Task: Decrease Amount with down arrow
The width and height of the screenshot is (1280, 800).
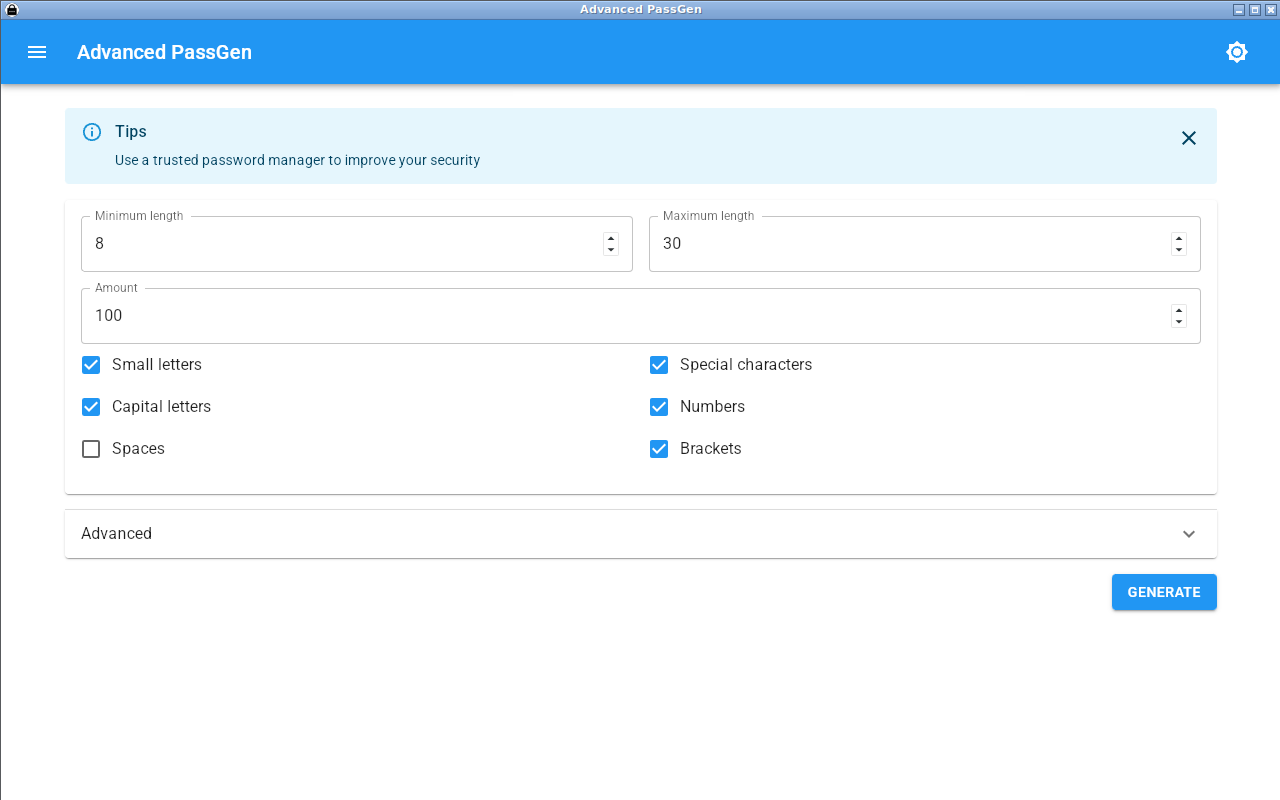Action: tap(1179, 322)
